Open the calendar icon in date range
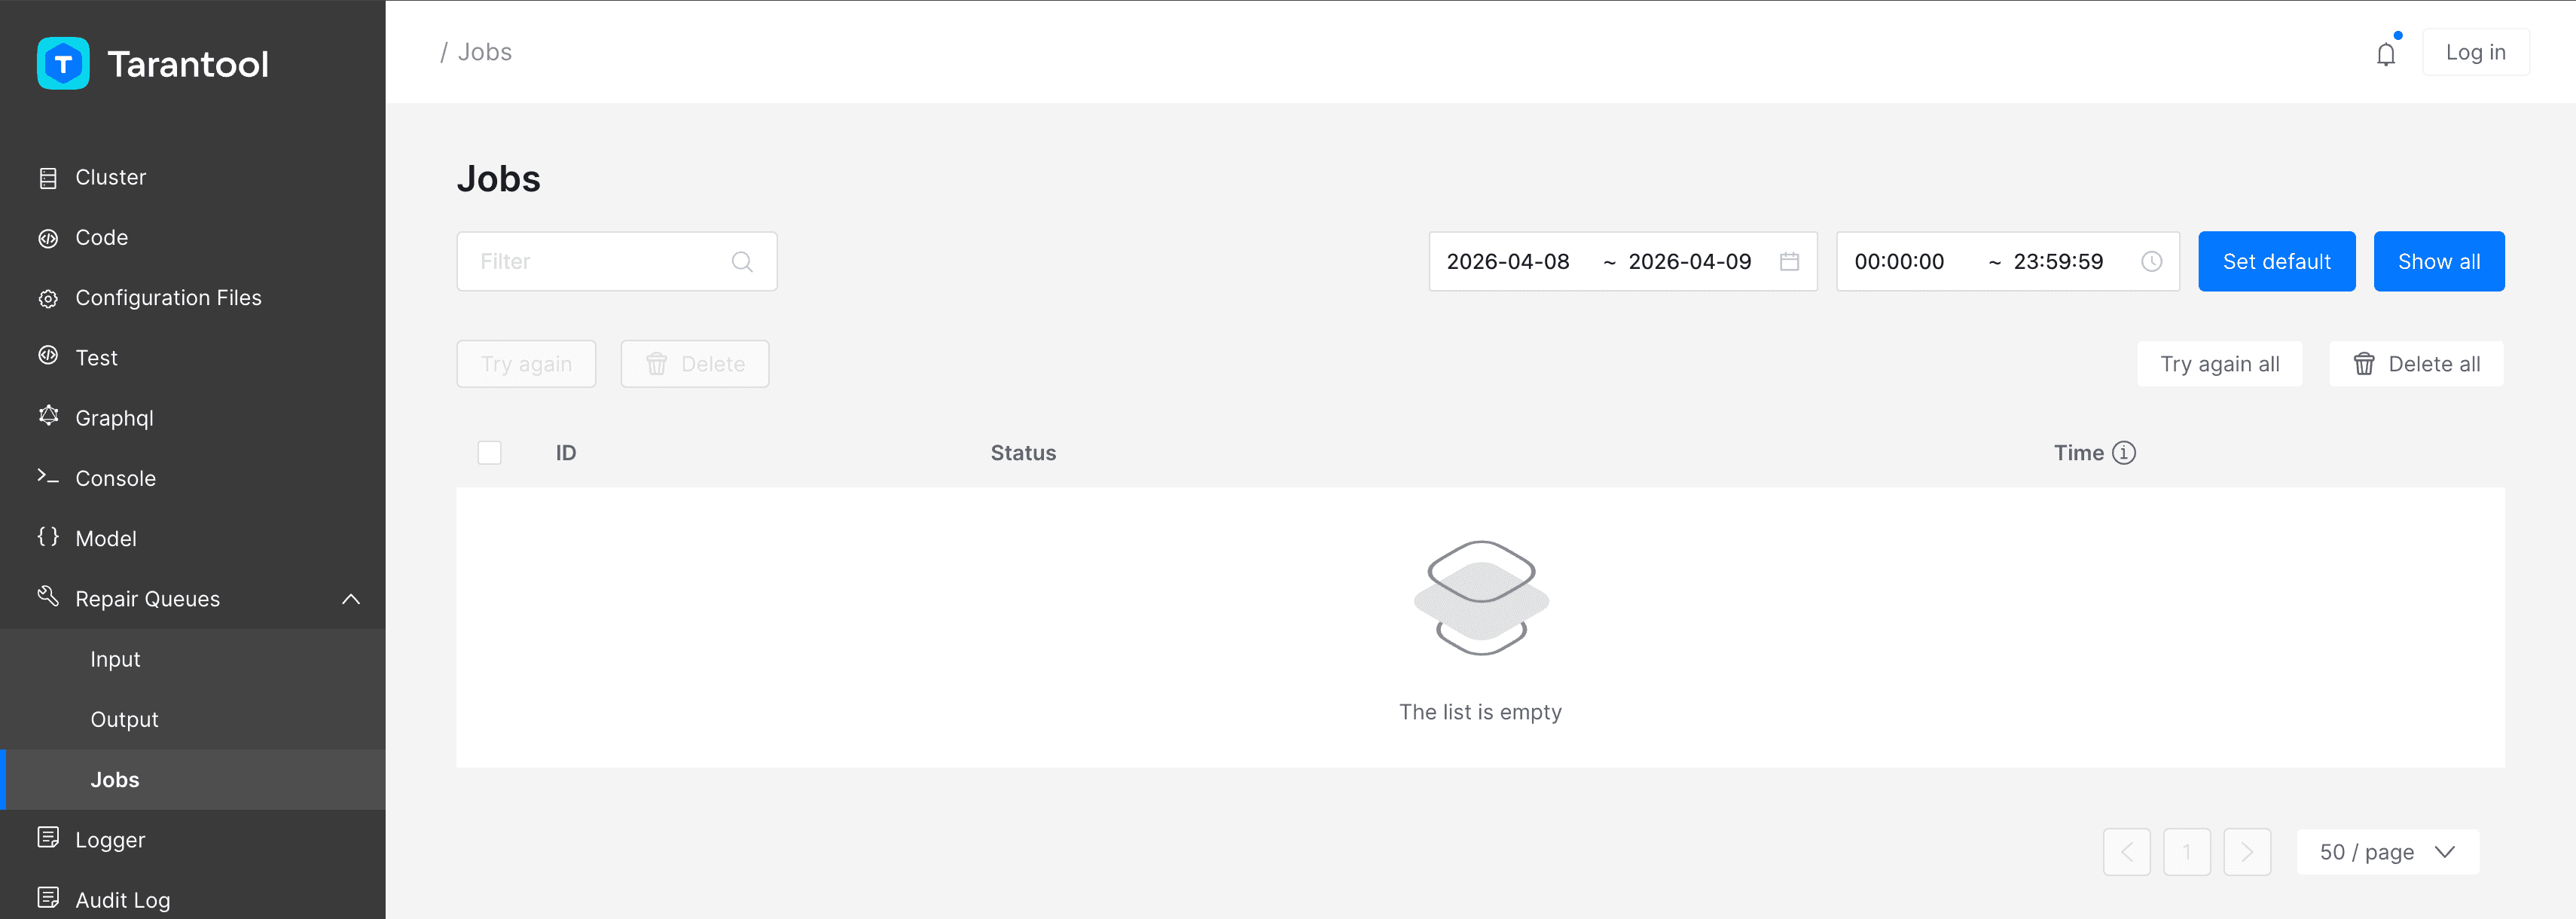This screenshot has width=2576, height=919. pyautogui.click(x=1789, y=262)
